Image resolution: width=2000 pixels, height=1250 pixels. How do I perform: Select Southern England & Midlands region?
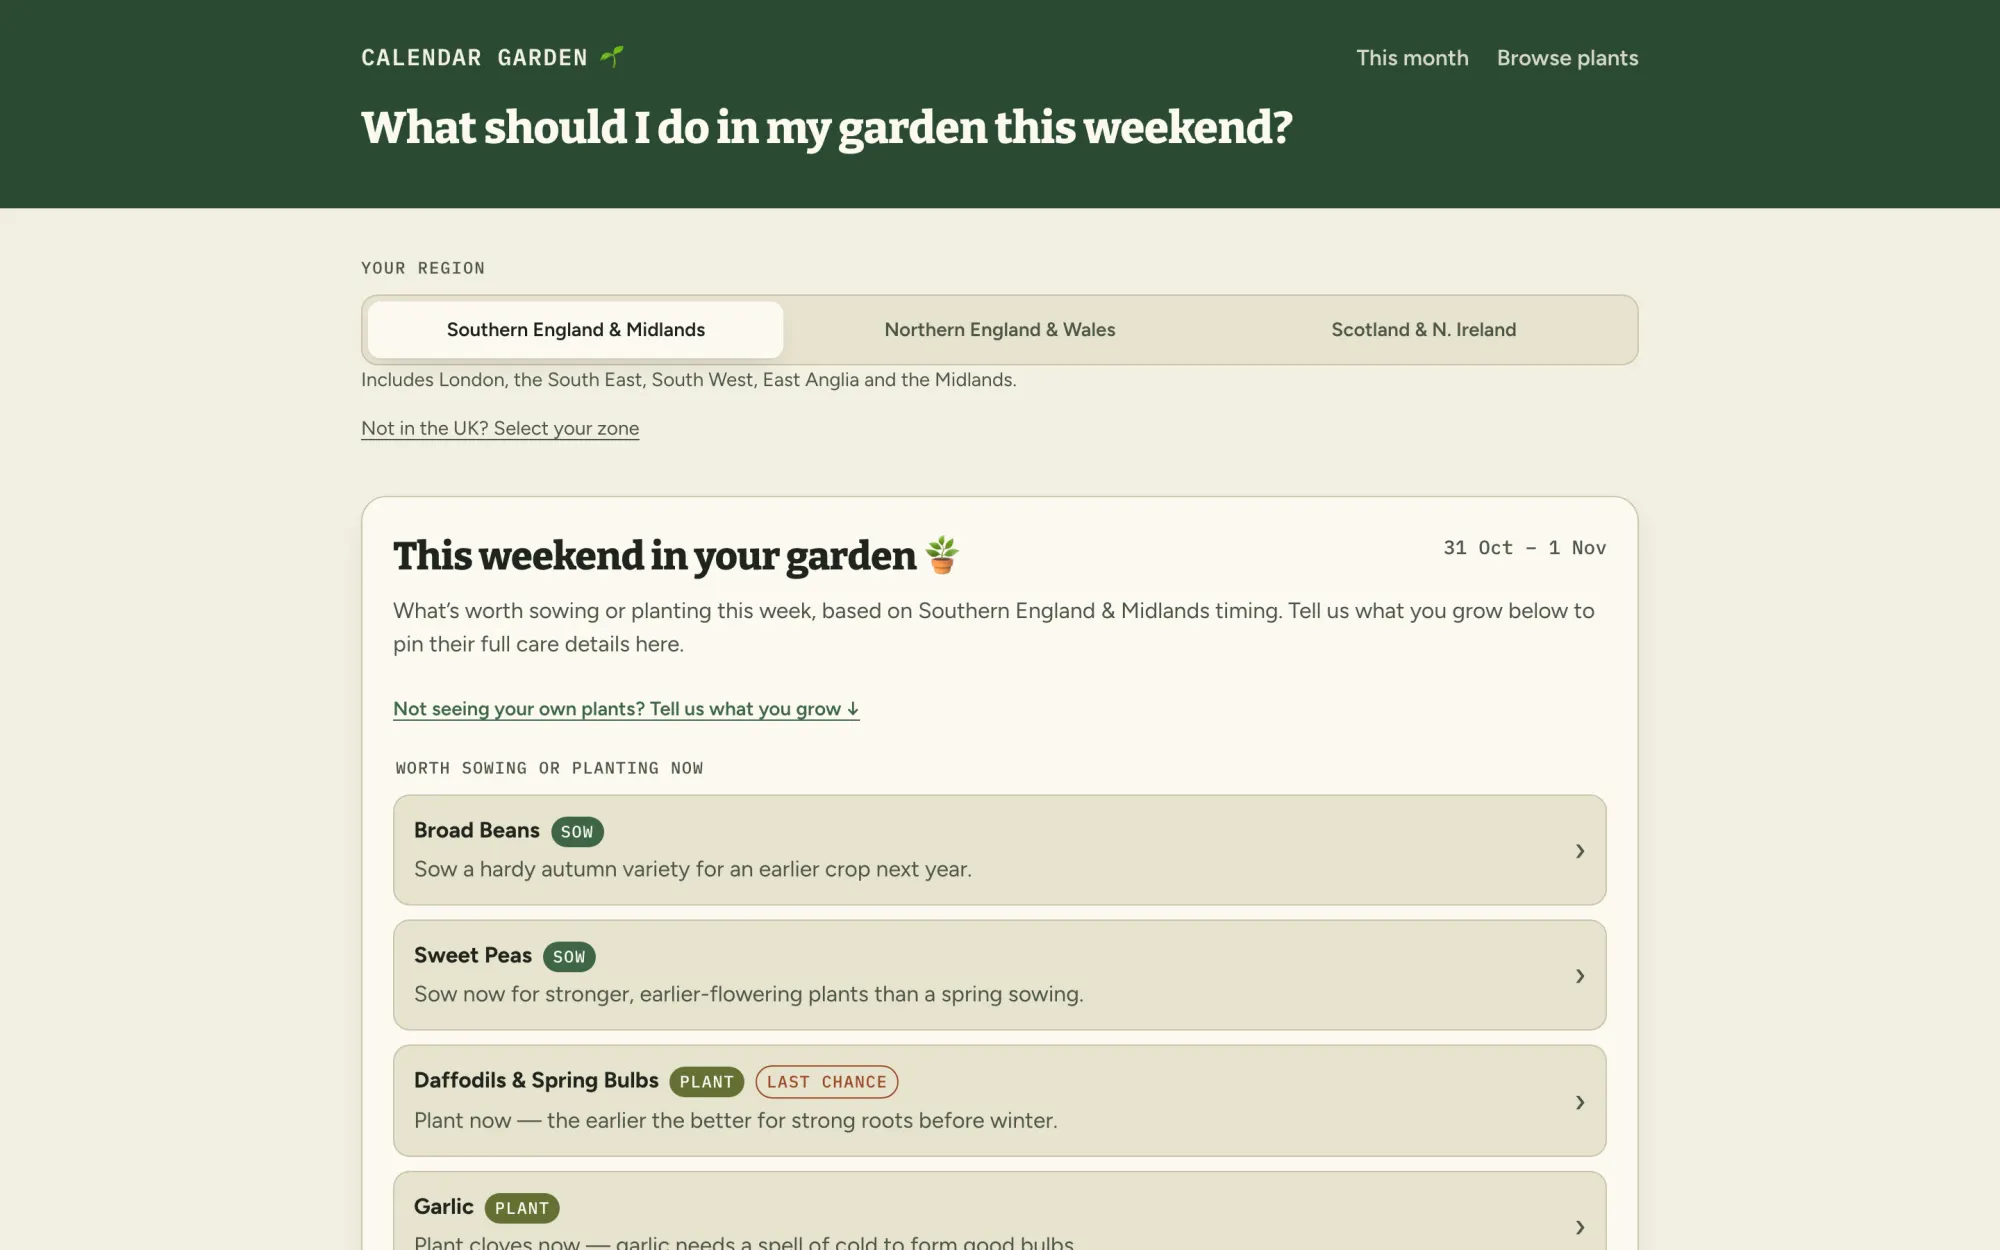click(x=575, y=330)
